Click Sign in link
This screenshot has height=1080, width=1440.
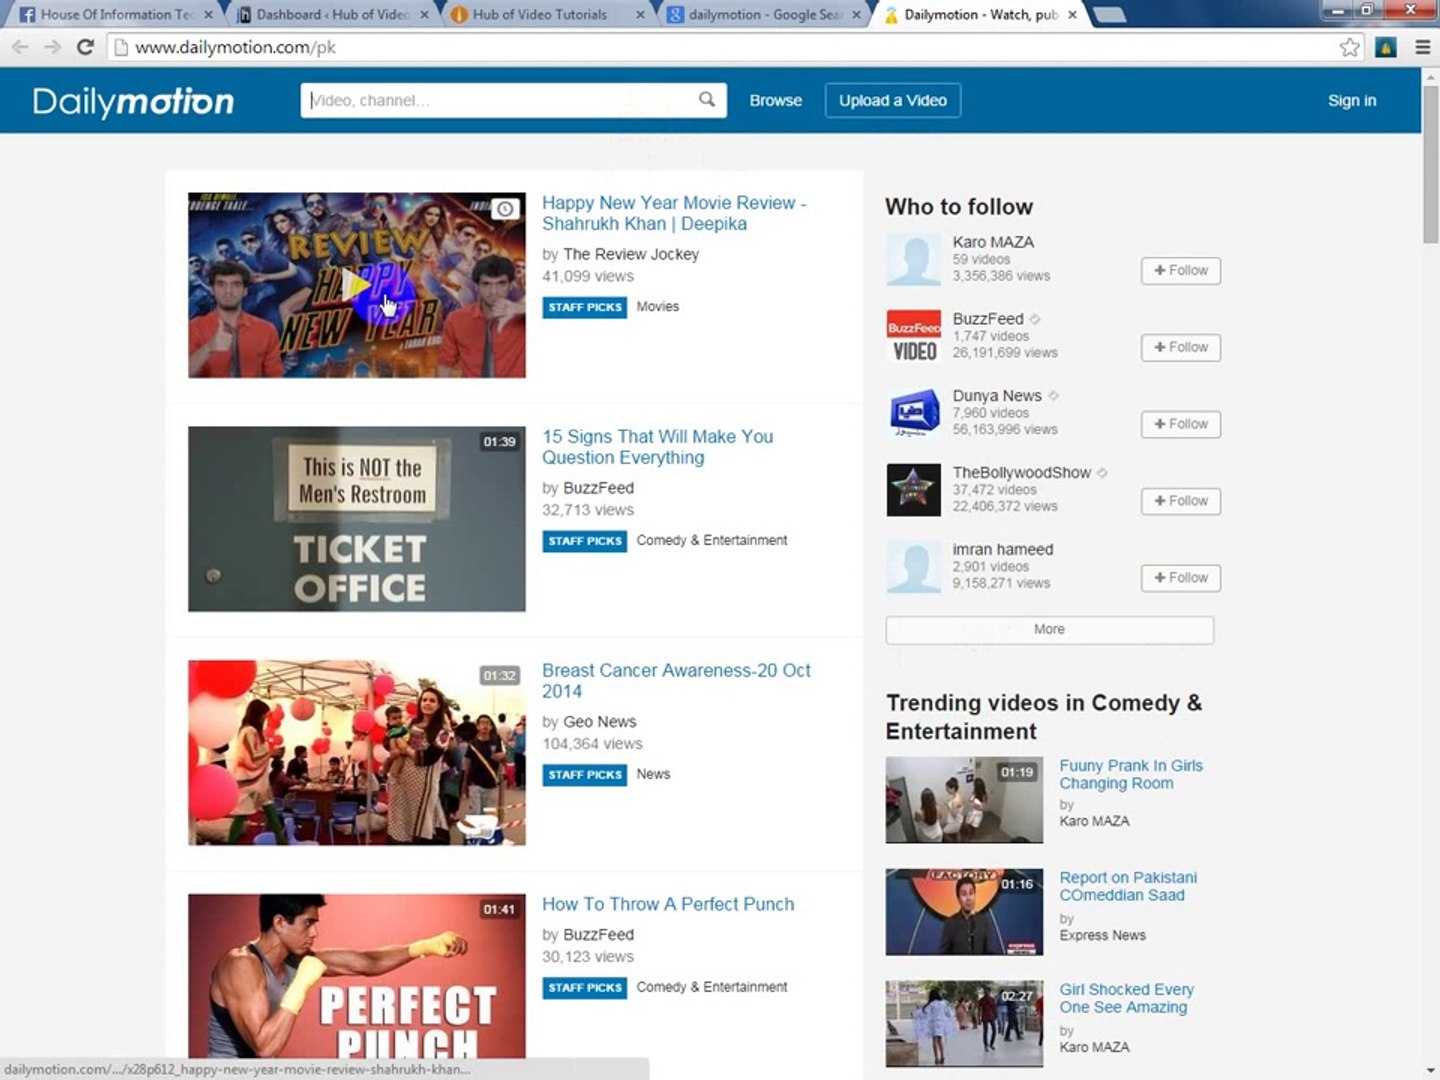point(1352,100)
